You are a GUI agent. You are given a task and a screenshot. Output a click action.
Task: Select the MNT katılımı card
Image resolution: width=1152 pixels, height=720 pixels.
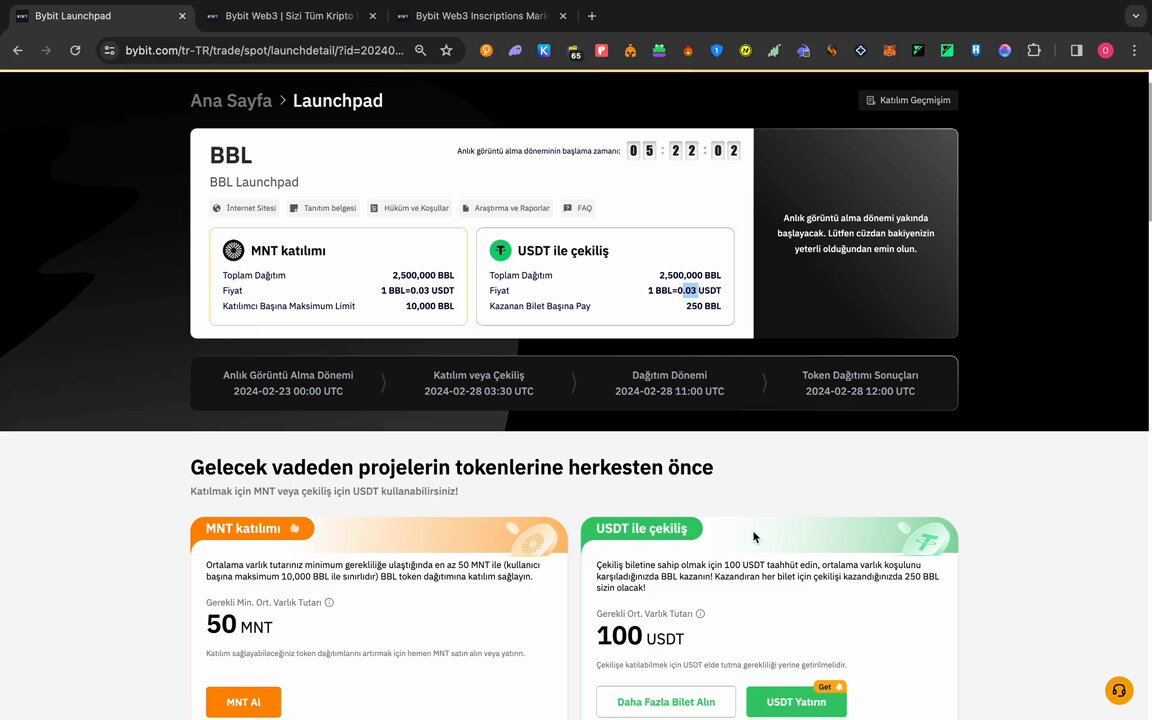[338, 276]
